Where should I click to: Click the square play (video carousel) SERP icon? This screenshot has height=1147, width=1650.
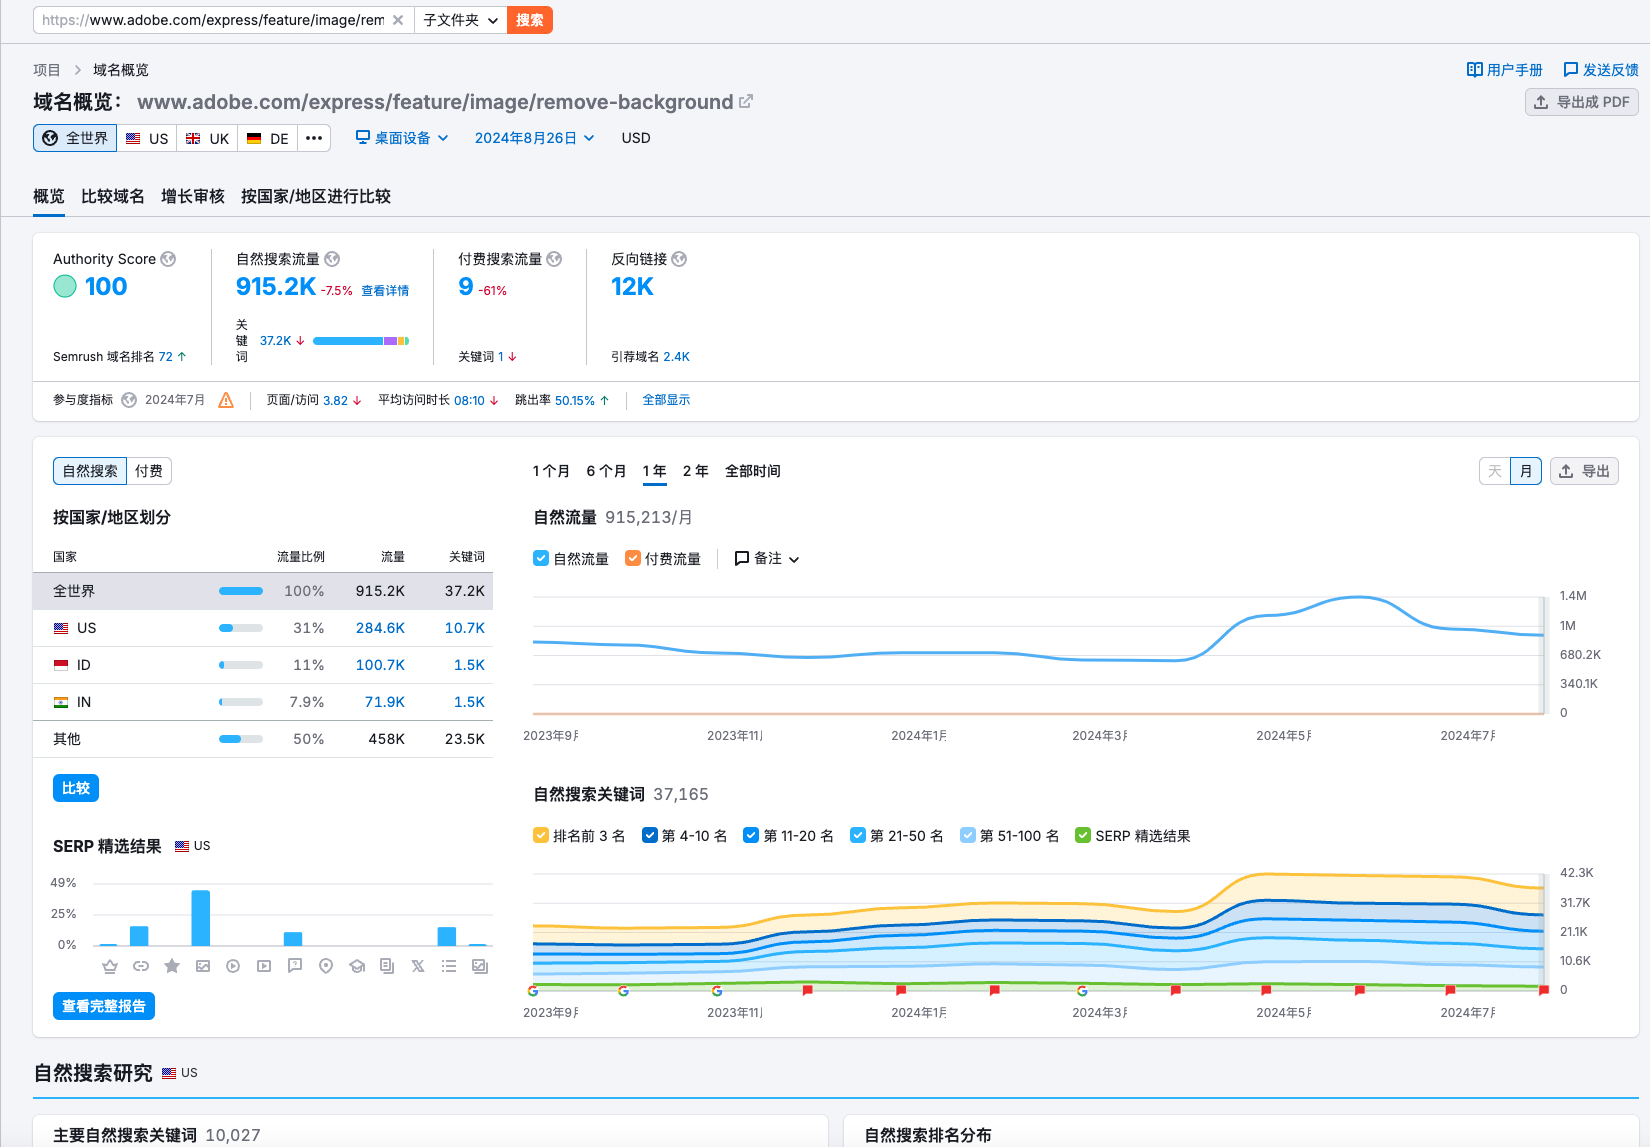[x=264, y=966]
